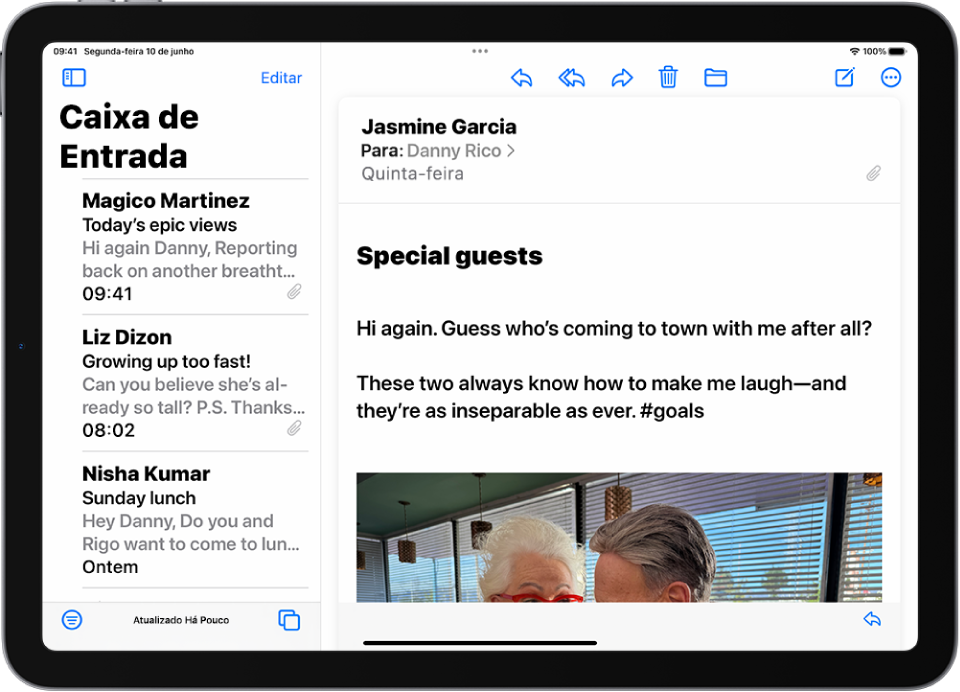This screenshot has width=960, height=692.
Task: Tap attachment clip on Magico Martinez message
Action: coord(294,291)
